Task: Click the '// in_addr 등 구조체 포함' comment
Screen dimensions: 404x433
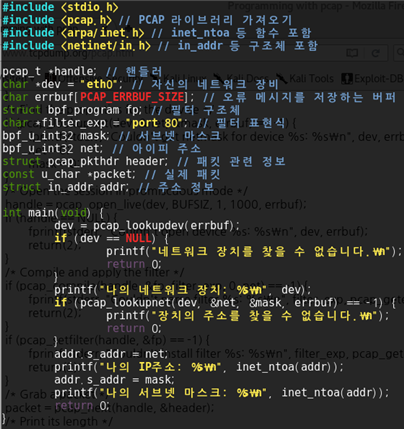Action: pyautogui.click(x=238, y=45)
